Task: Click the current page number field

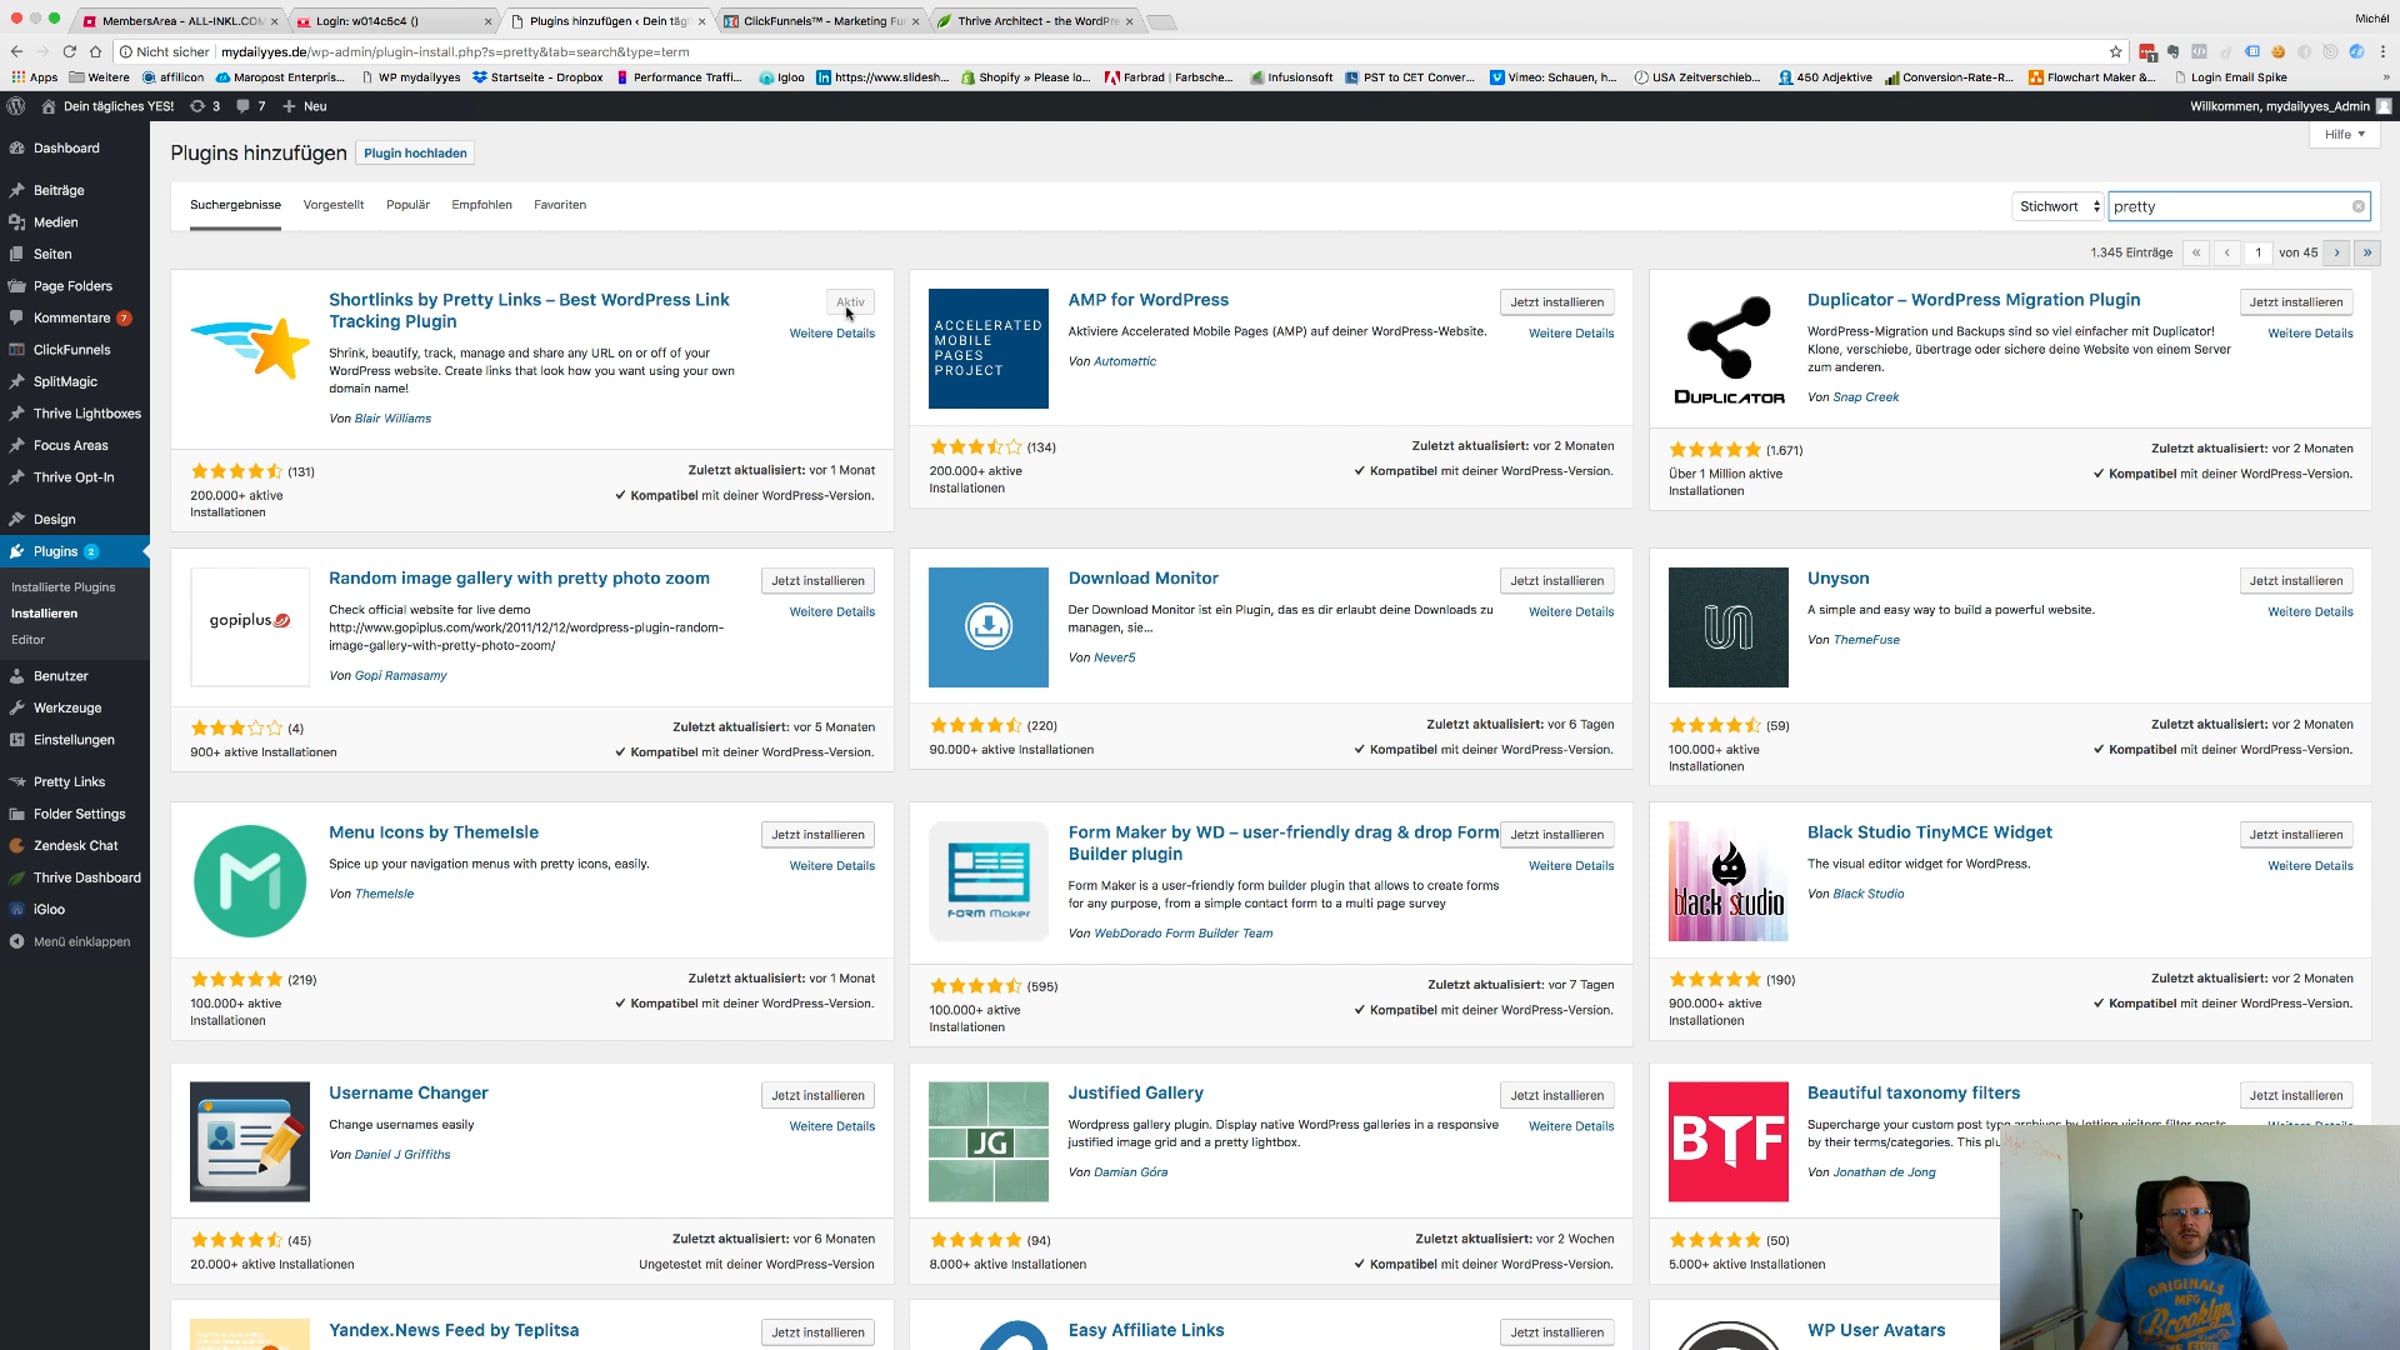Action: pyautogui.click(x=2257, y=253)
